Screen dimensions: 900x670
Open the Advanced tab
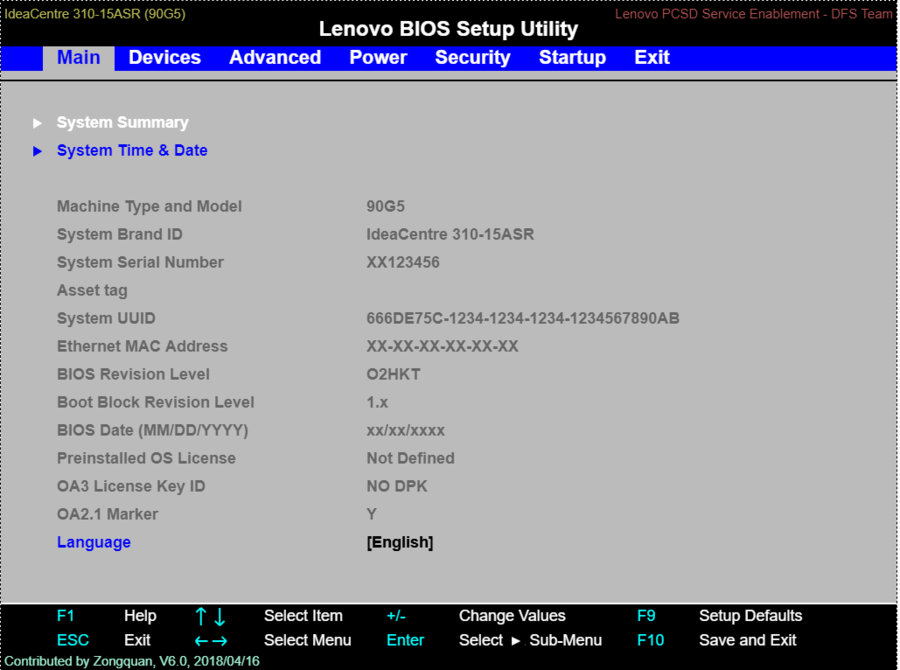[275, 58]
